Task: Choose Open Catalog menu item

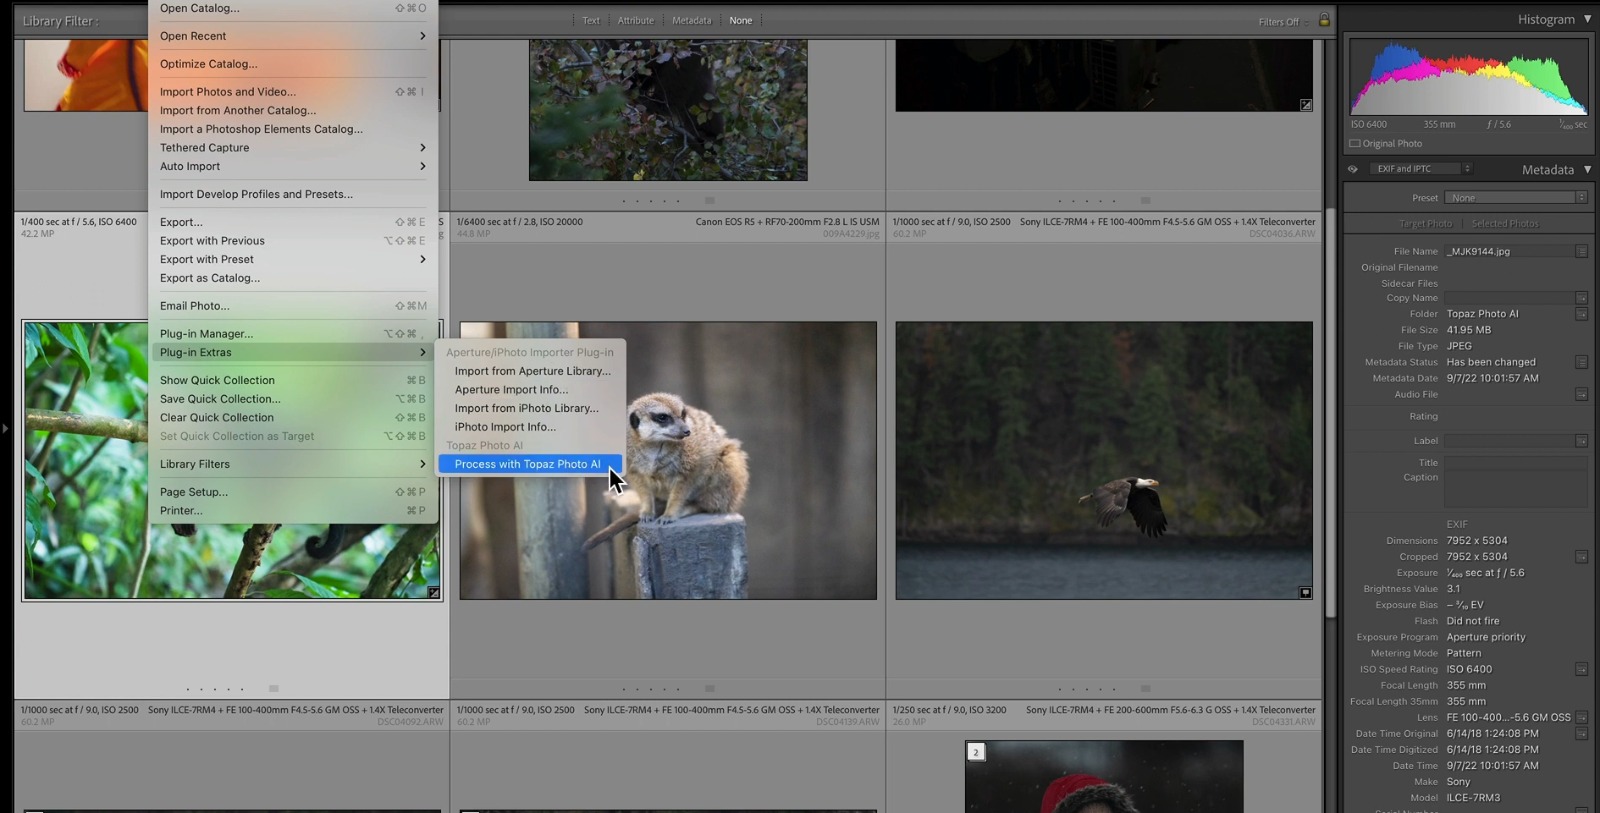Action: click(292, 8)
